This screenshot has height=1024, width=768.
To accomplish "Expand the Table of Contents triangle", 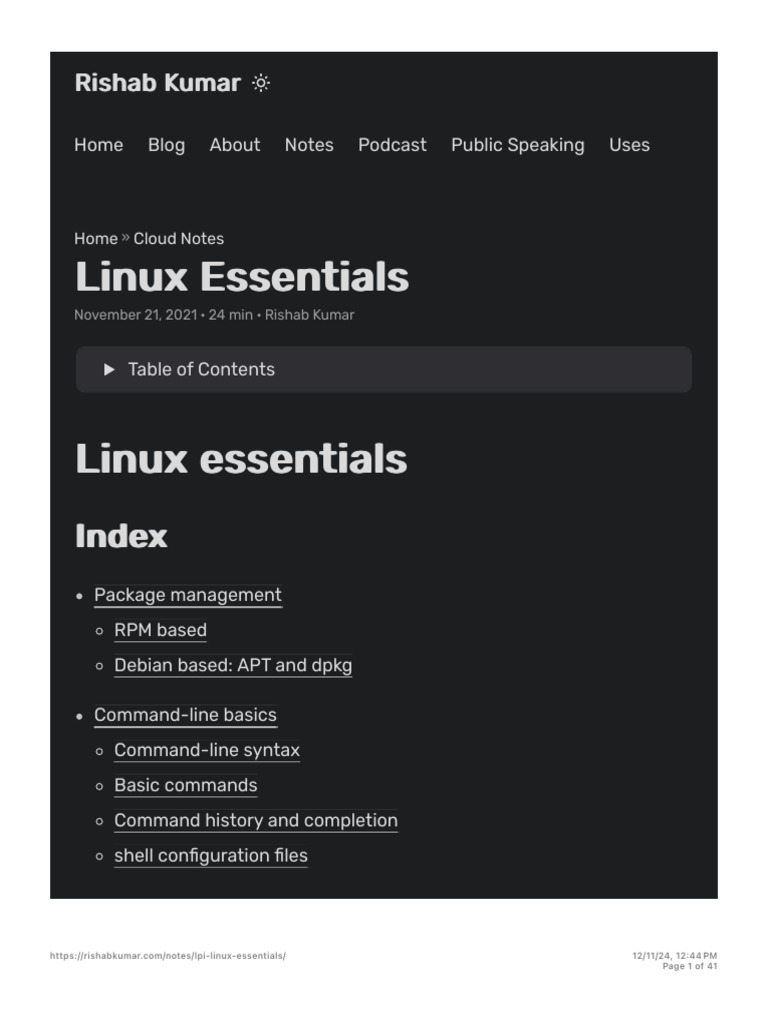I will pyautogui.click(x=109, y=370).
